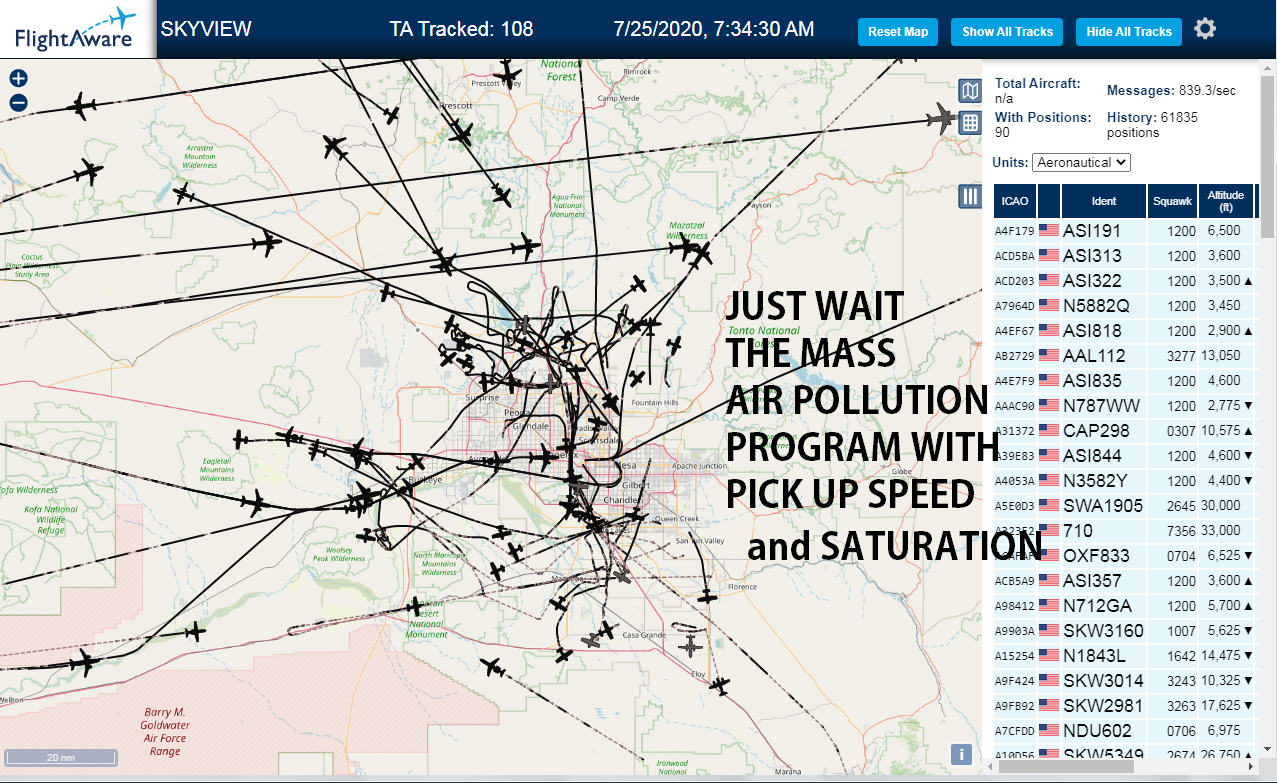Select flight CAP298 in the table
Image resolution: width=1277 pixels, height=783 pixels.
coord(1096,431)
